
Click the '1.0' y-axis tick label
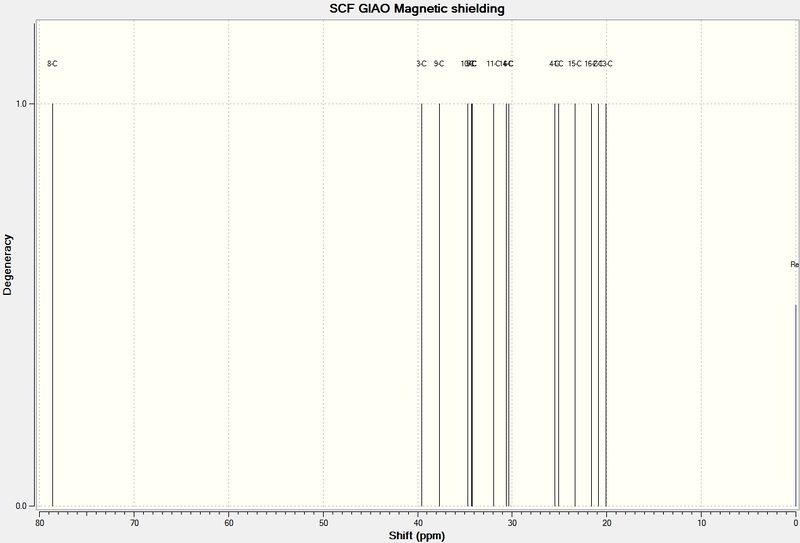[21, 104]
